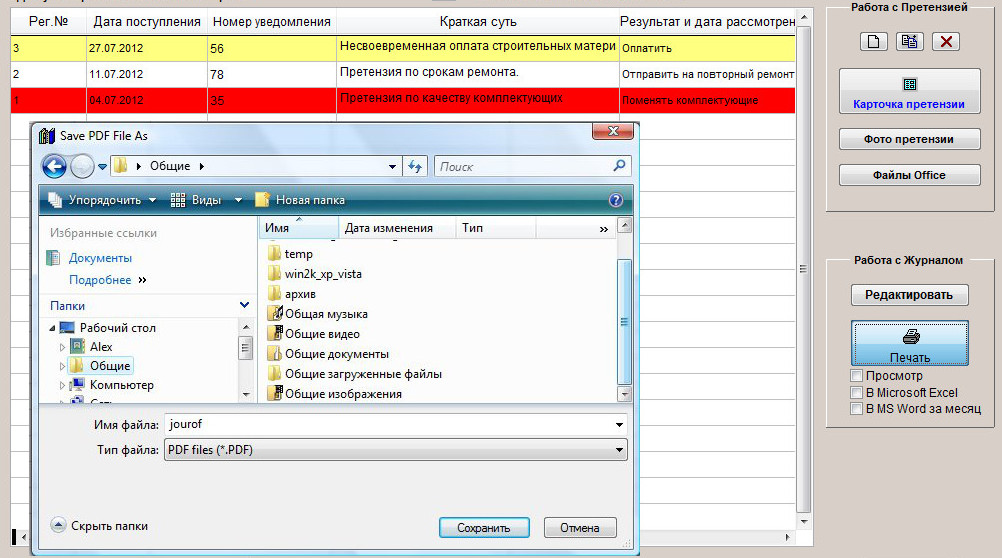Collapse Рабочий стол tree node

[x=52, y=328]
